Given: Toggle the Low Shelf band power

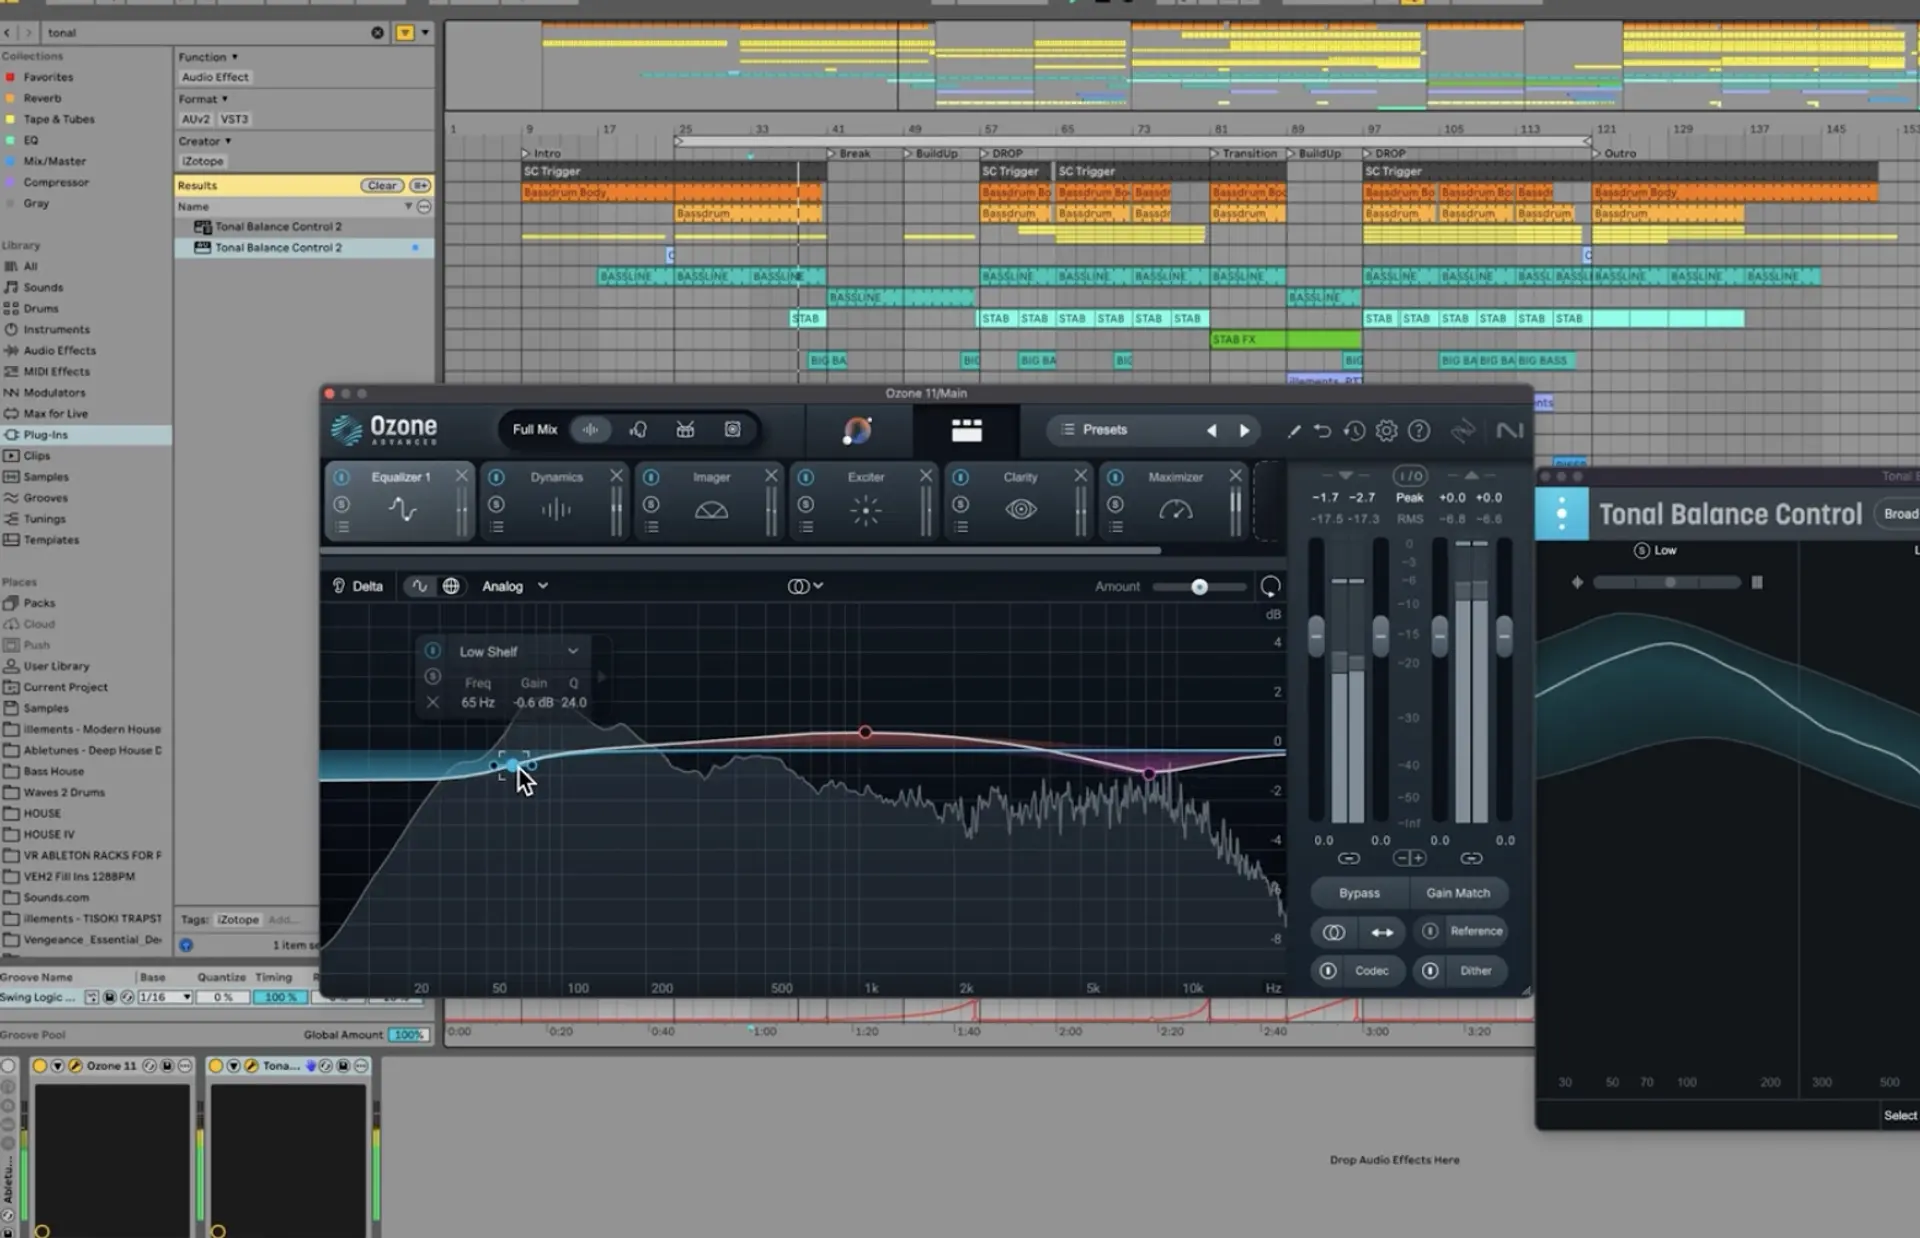Looking at the screenshot, I should tap(433, 651).
